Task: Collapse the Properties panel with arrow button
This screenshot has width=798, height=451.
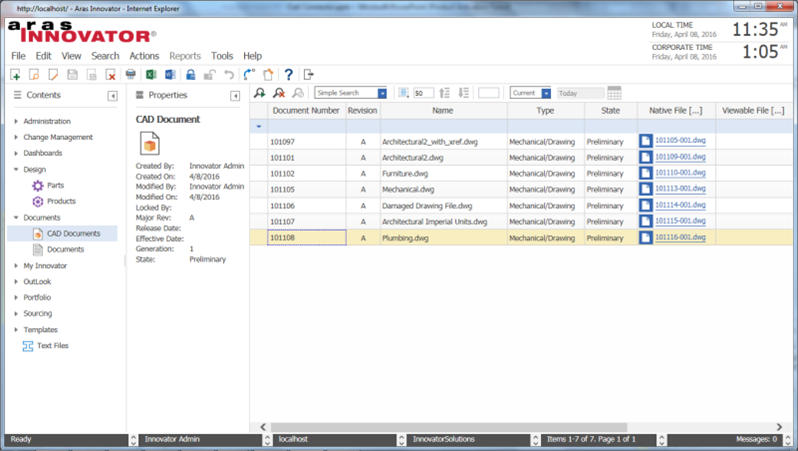Action: (x=235, y=96)
